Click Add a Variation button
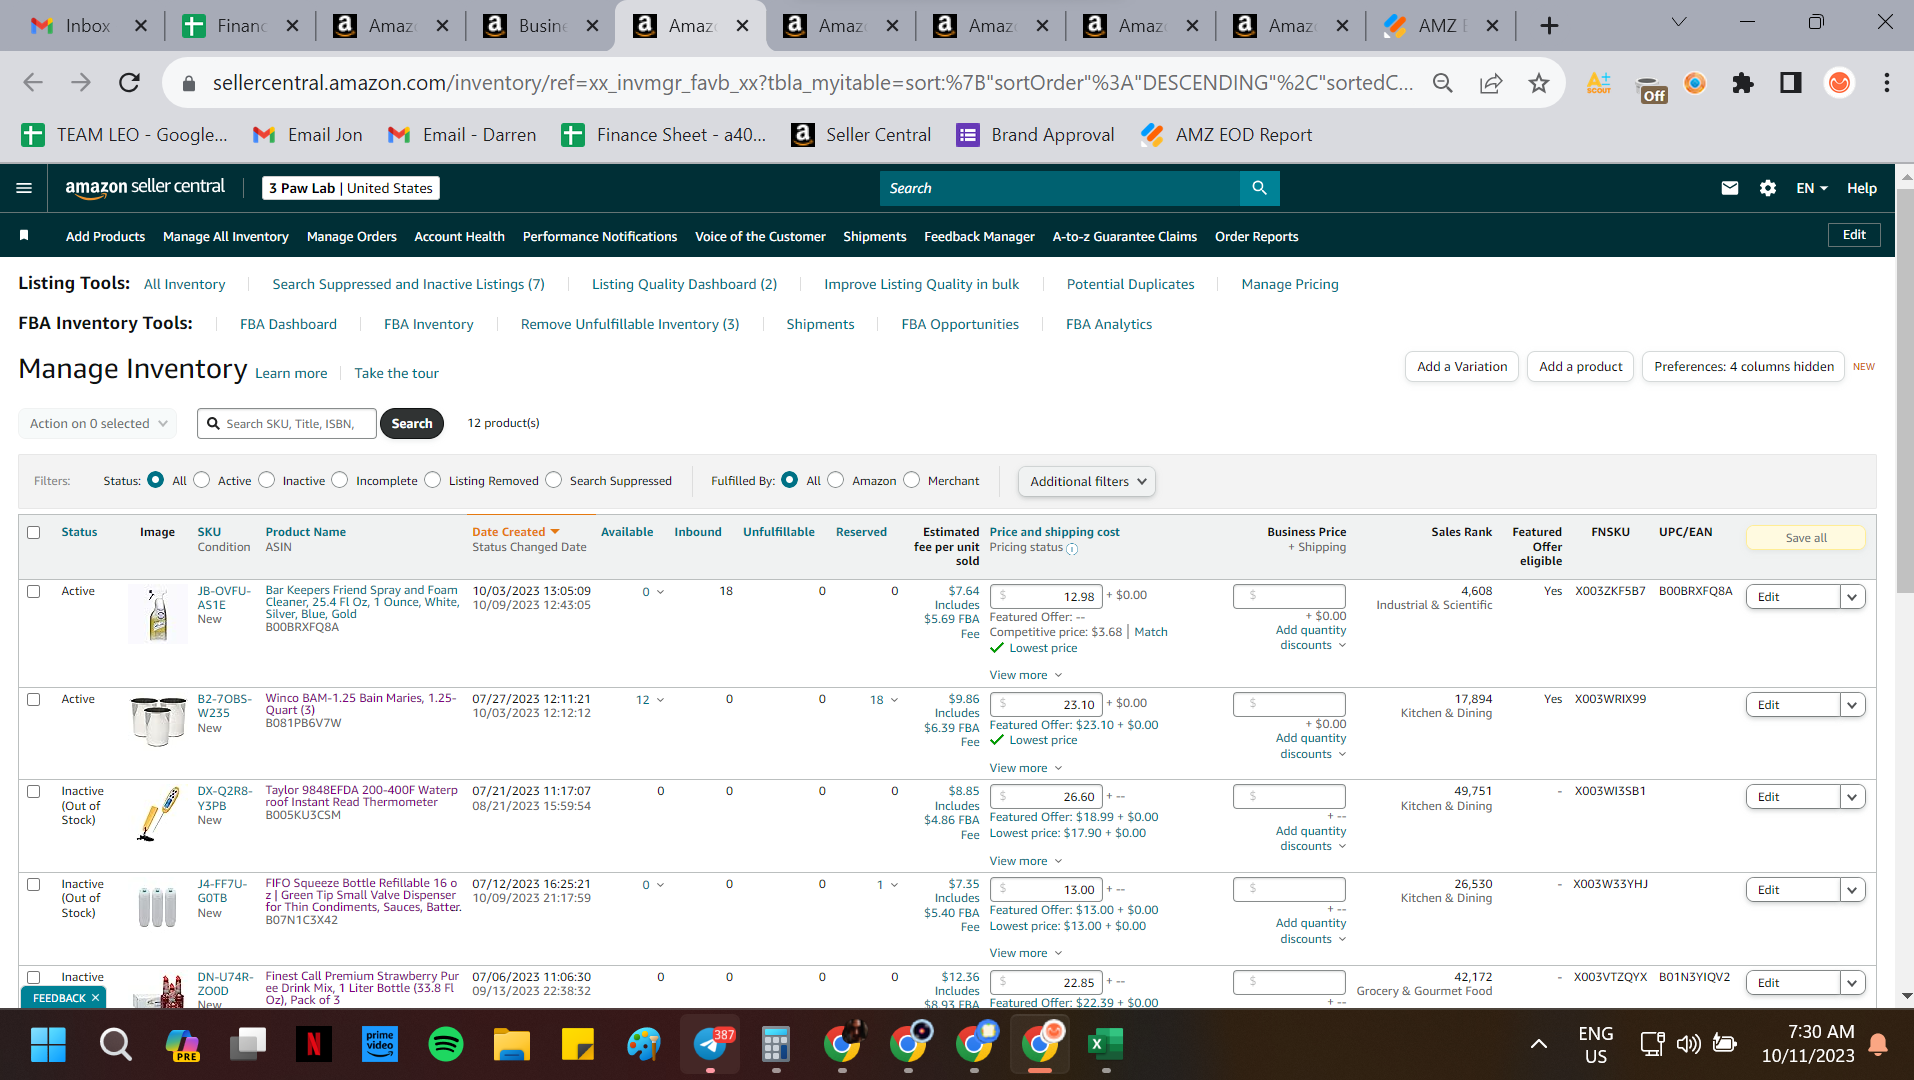The image size is (1914, 1080). click(x=1462, y=367)
